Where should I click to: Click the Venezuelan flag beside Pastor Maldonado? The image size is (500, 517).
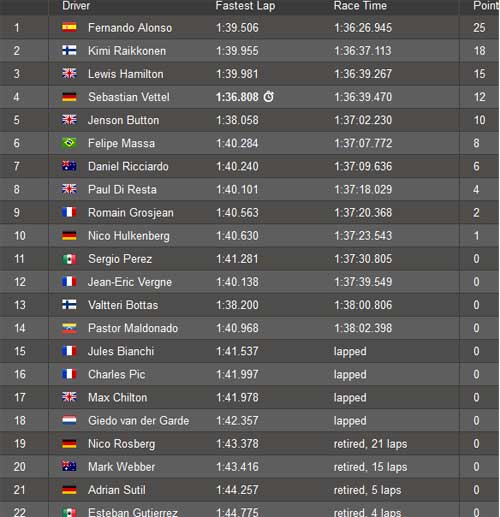(x=69, y=328)
